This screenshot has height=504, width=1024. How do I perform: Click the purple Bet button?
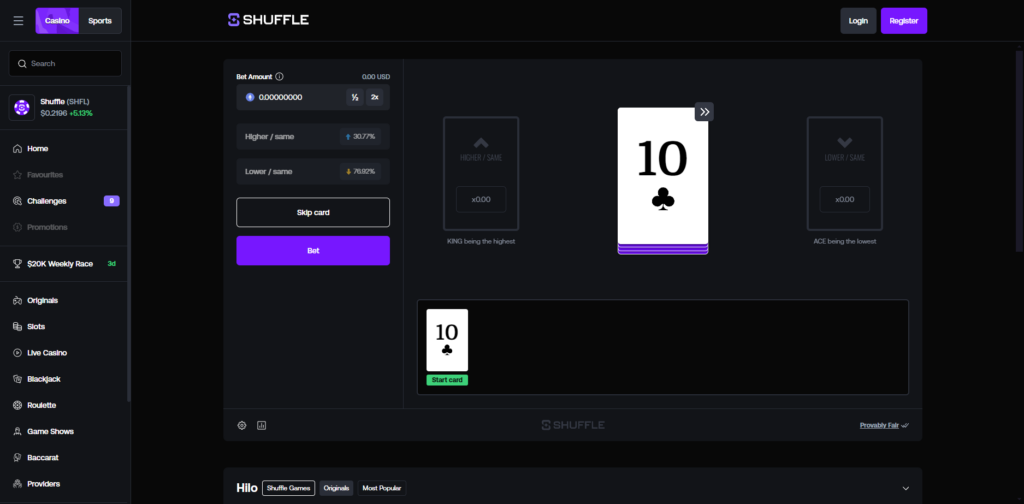pos(313,251)
